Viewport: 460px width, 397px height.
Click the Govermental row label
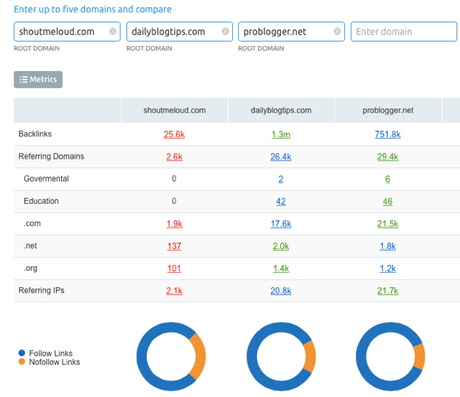pos(46,179)
